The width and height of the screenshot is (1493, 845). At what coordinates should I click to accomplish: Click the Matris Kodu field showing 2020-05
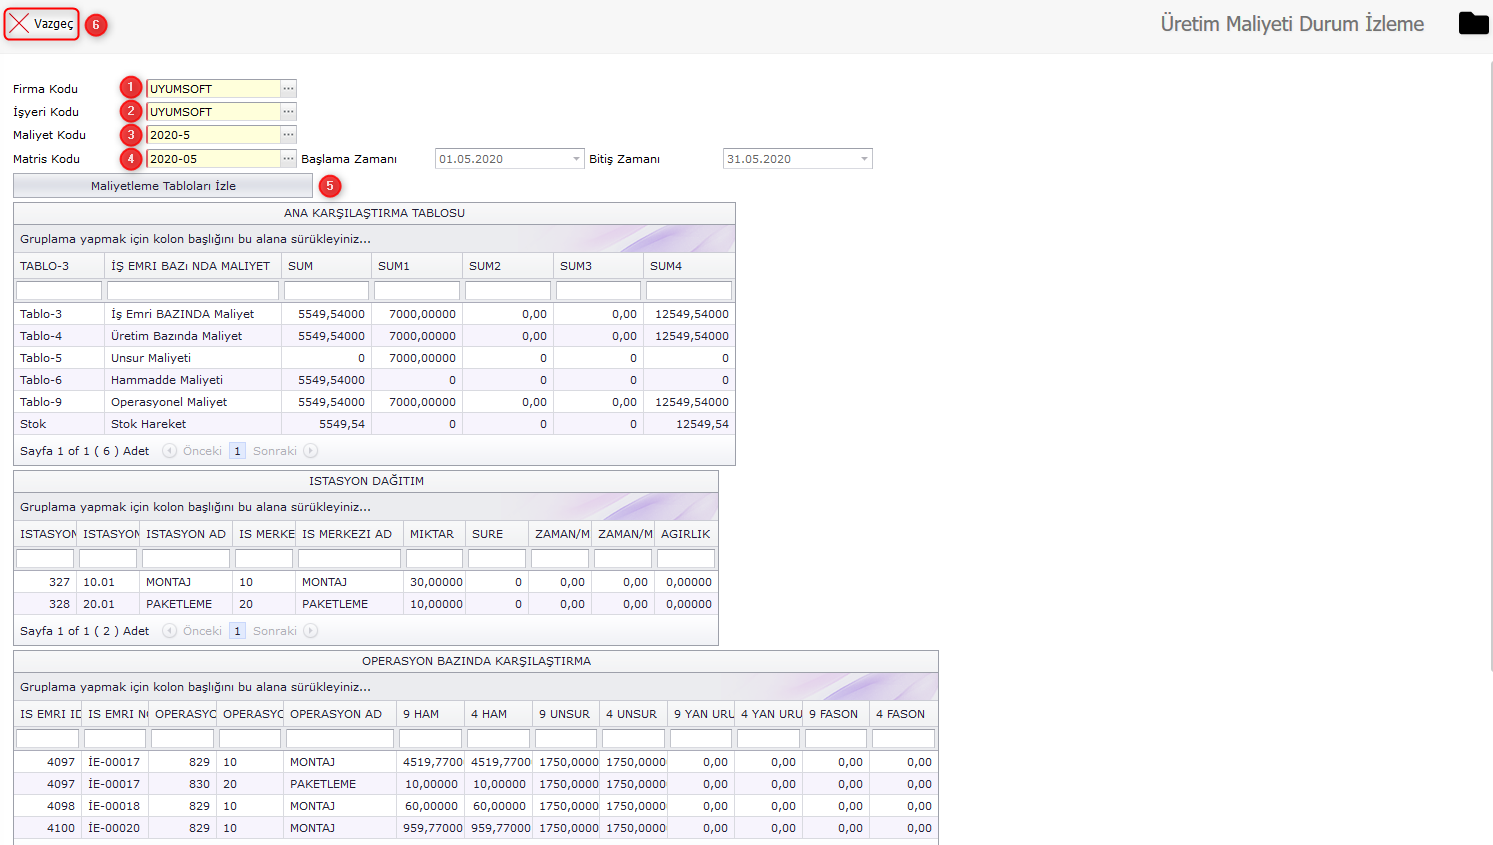click(213, 159)
